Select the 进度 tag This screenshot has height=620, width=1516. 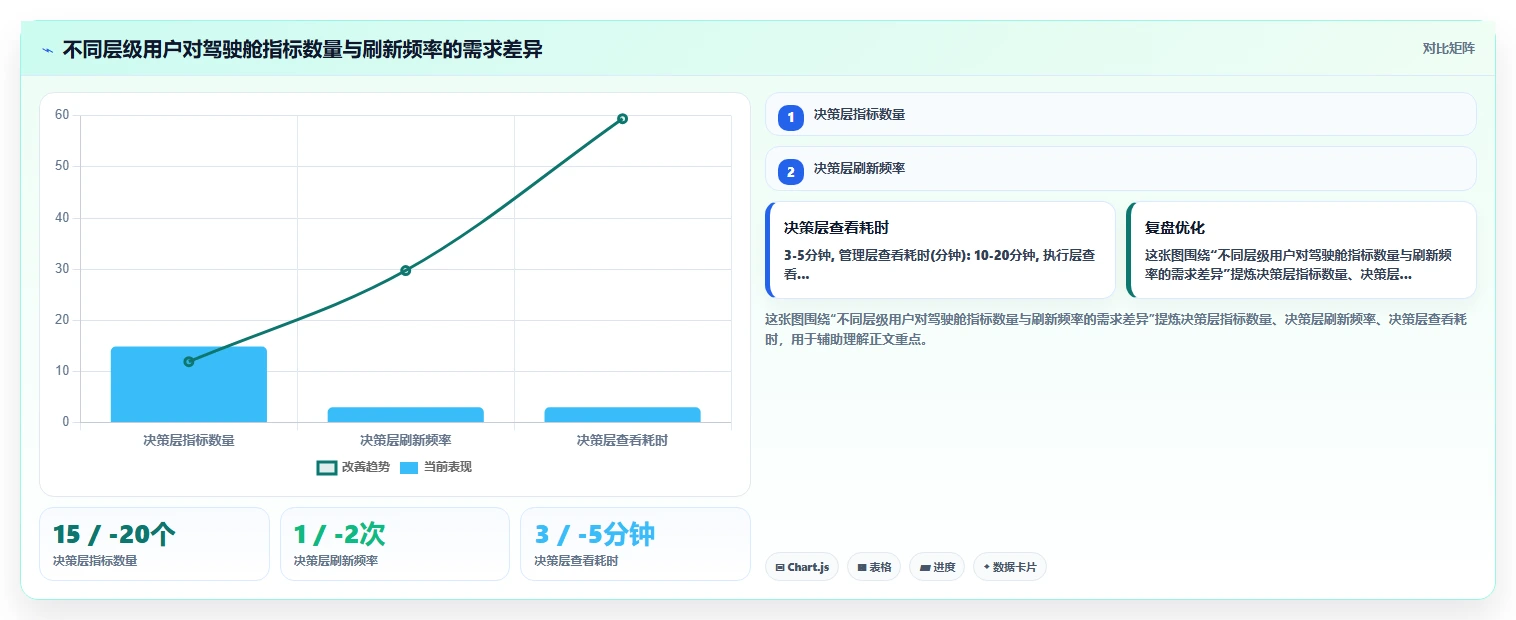937,567
